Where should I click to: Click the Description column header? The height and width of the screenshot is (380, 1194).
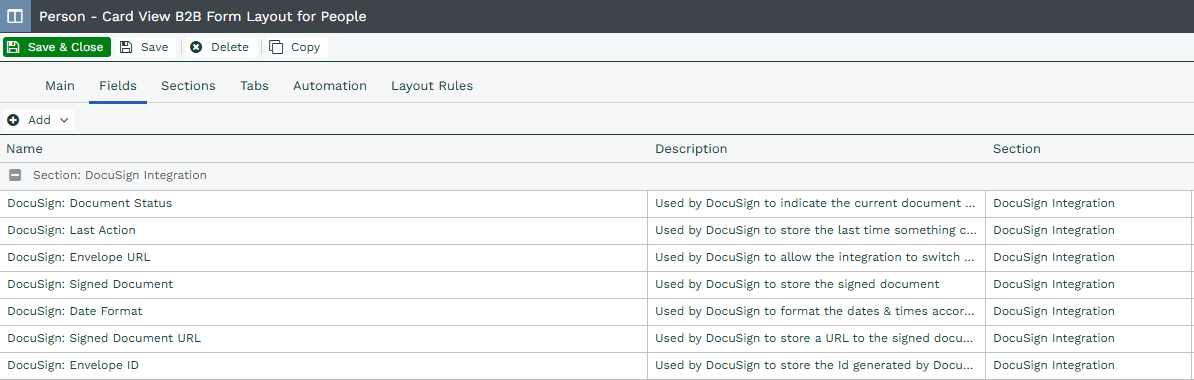tap(691, 148)
